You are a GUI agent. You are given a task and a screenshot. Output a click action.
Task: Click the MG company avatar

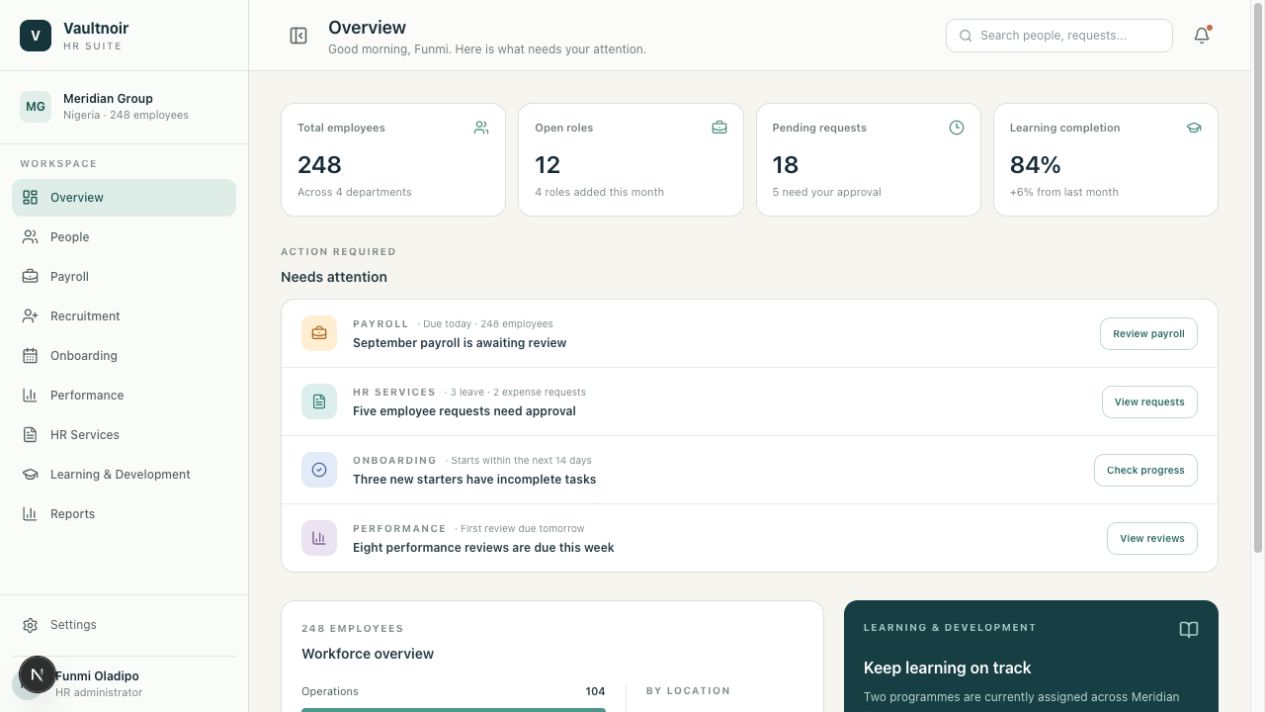35,106
